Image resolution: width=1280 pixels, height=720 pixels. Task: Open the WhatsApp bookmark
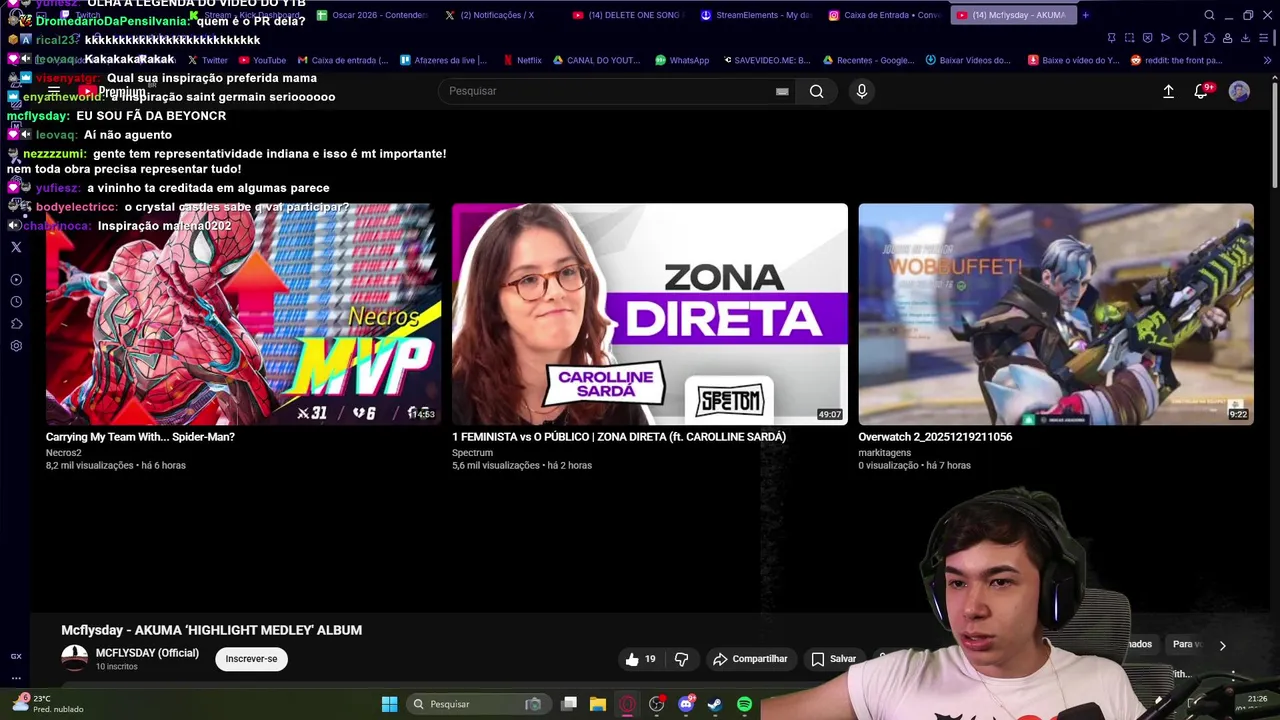[682, 60]
